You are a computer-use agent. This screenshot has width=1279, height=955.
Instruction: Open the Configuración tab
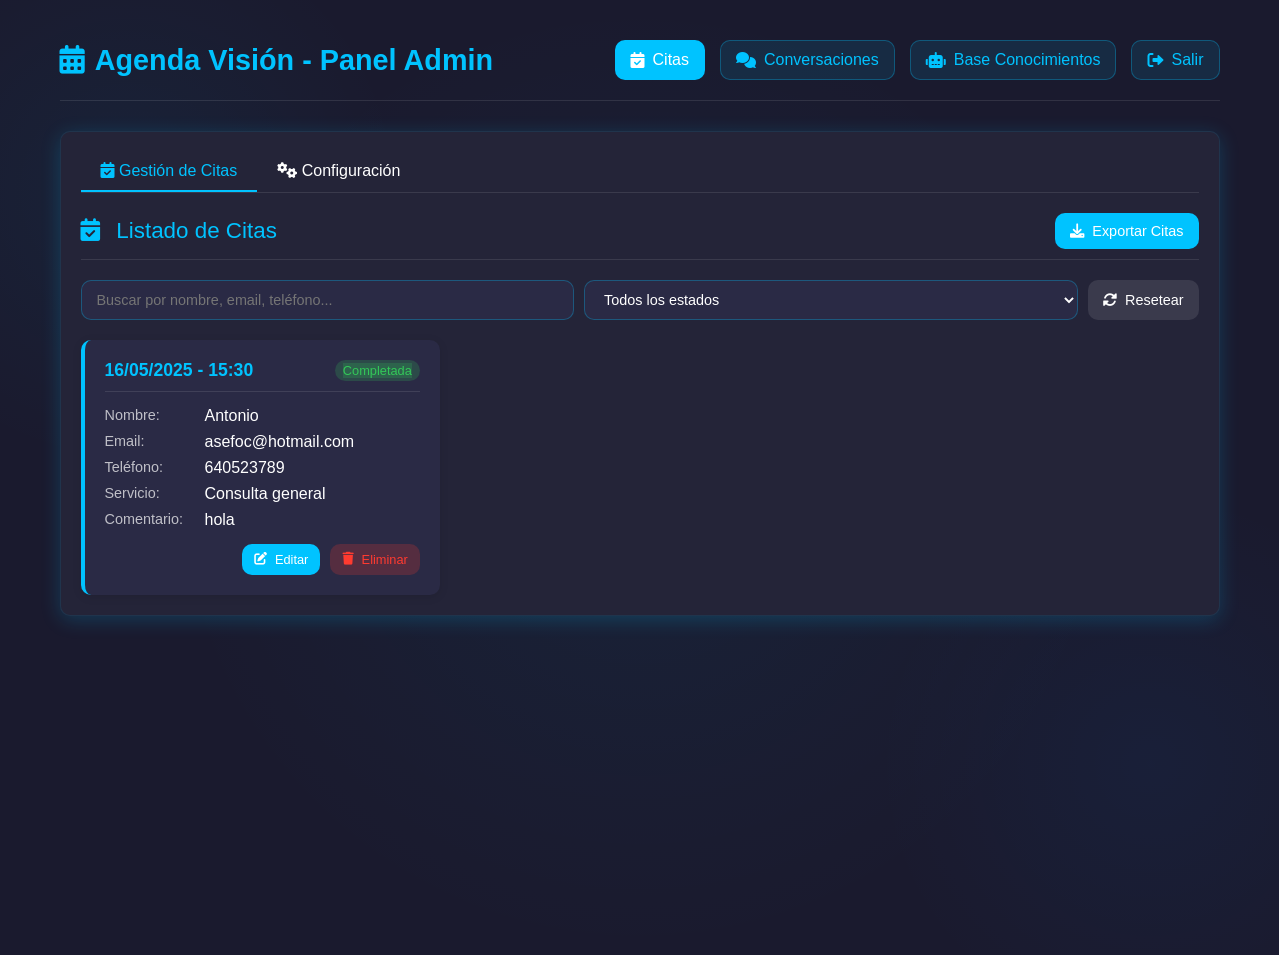tap(339, 171)
